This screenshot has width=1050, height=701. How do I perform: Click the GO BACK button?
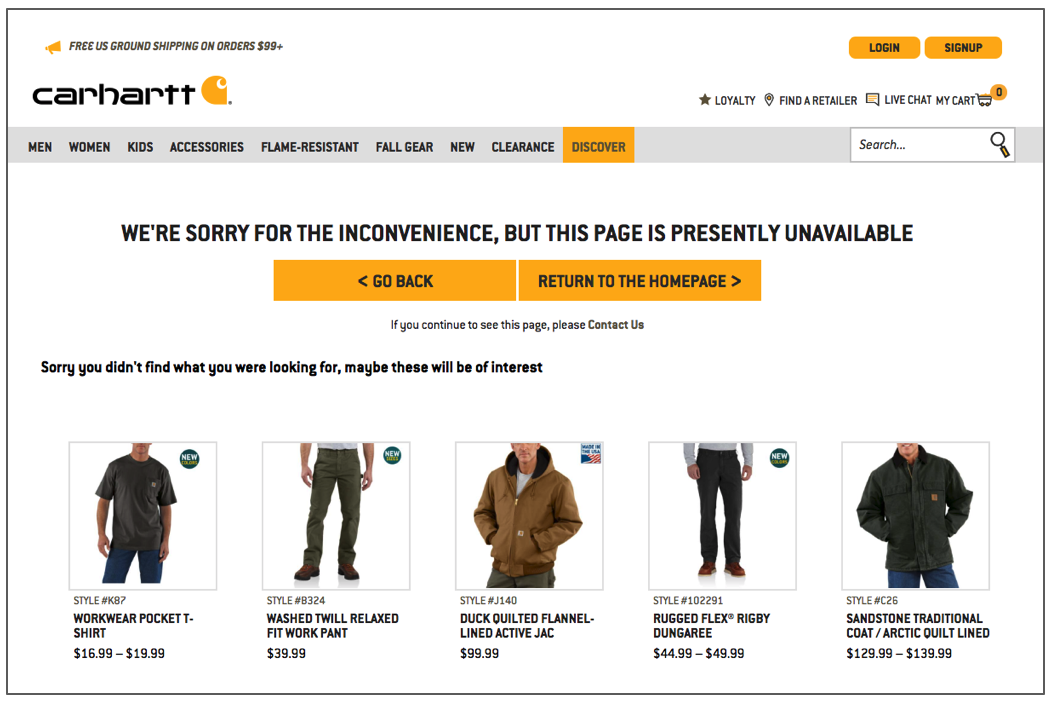[393, 280]
